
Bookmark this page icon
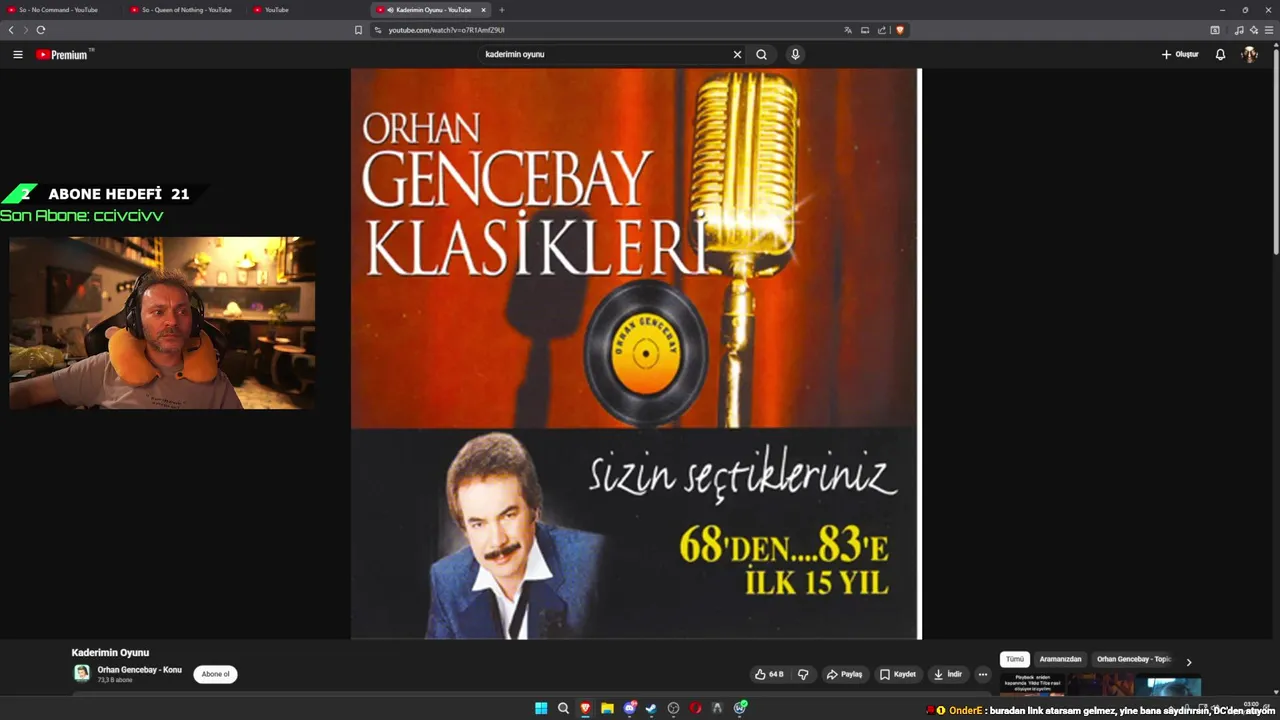[x=358, y=30]
